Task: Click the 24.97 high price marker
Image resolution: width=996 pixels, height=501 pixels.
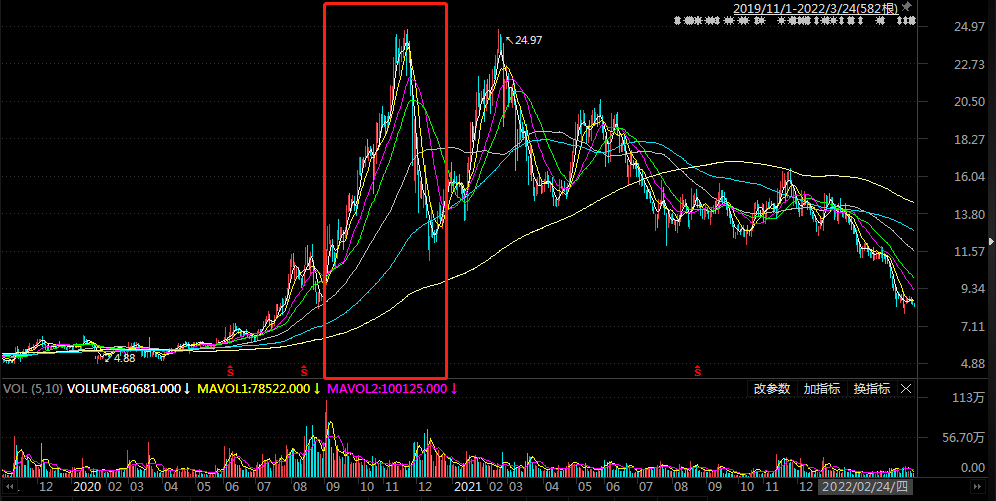Action: (x=528, y=41)
